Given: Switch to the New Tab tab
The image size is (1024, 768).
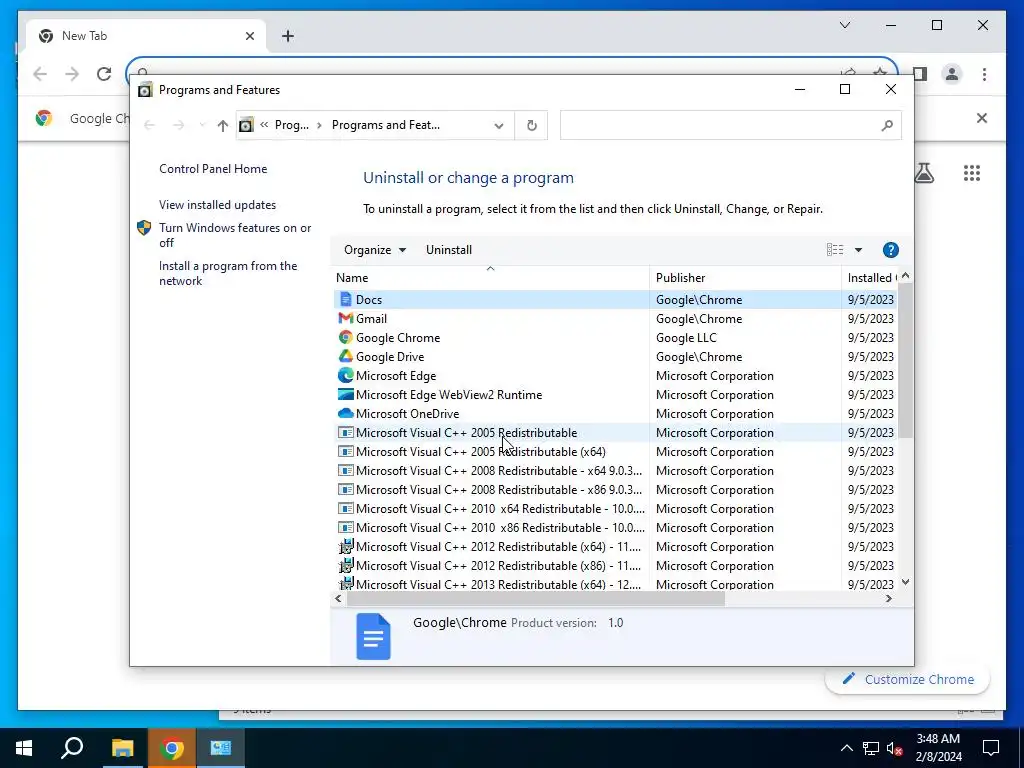Looking at the screenshot, I should [146, 36].
